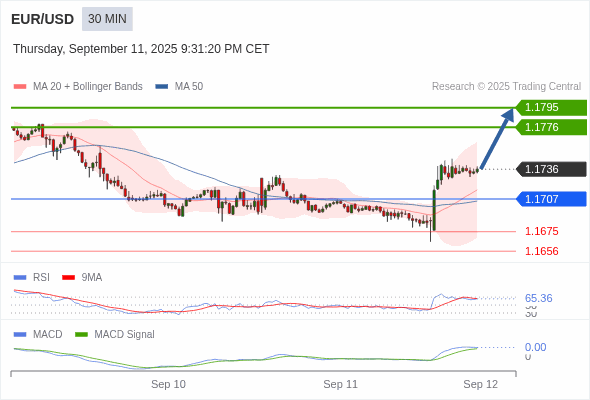Screen dimensions: 590x400
Task: Click the Sep 12 date axis label
Action: coord(481,384)
